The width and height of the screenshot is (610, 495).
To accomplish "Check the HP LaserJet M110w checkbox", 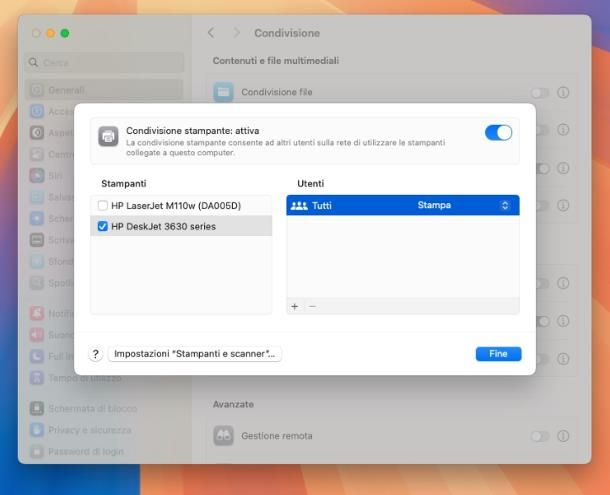I will pyautogui.click(x=103, y=205).
